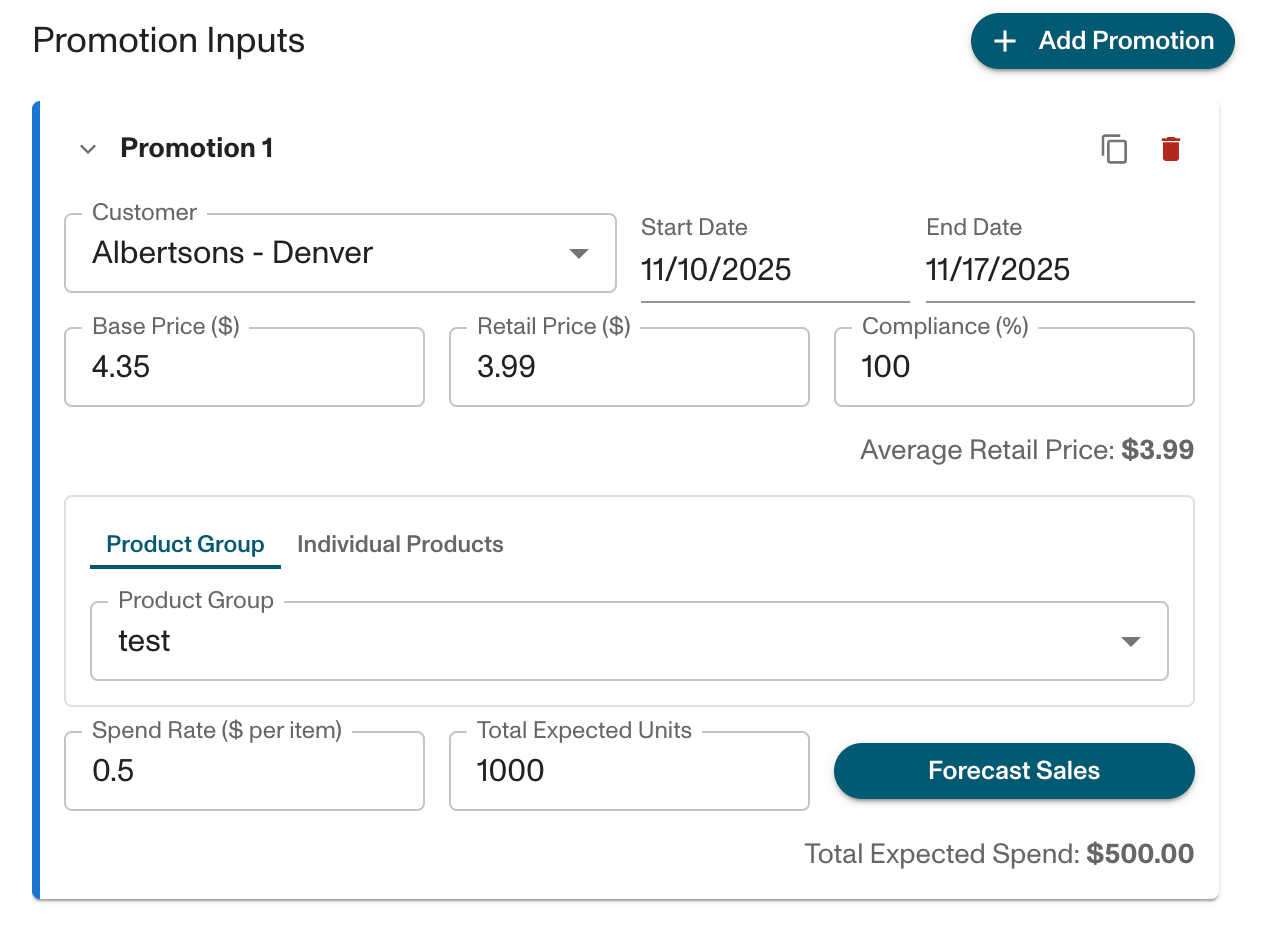Edit the Spend Rate per item field

tap(244, 771)
